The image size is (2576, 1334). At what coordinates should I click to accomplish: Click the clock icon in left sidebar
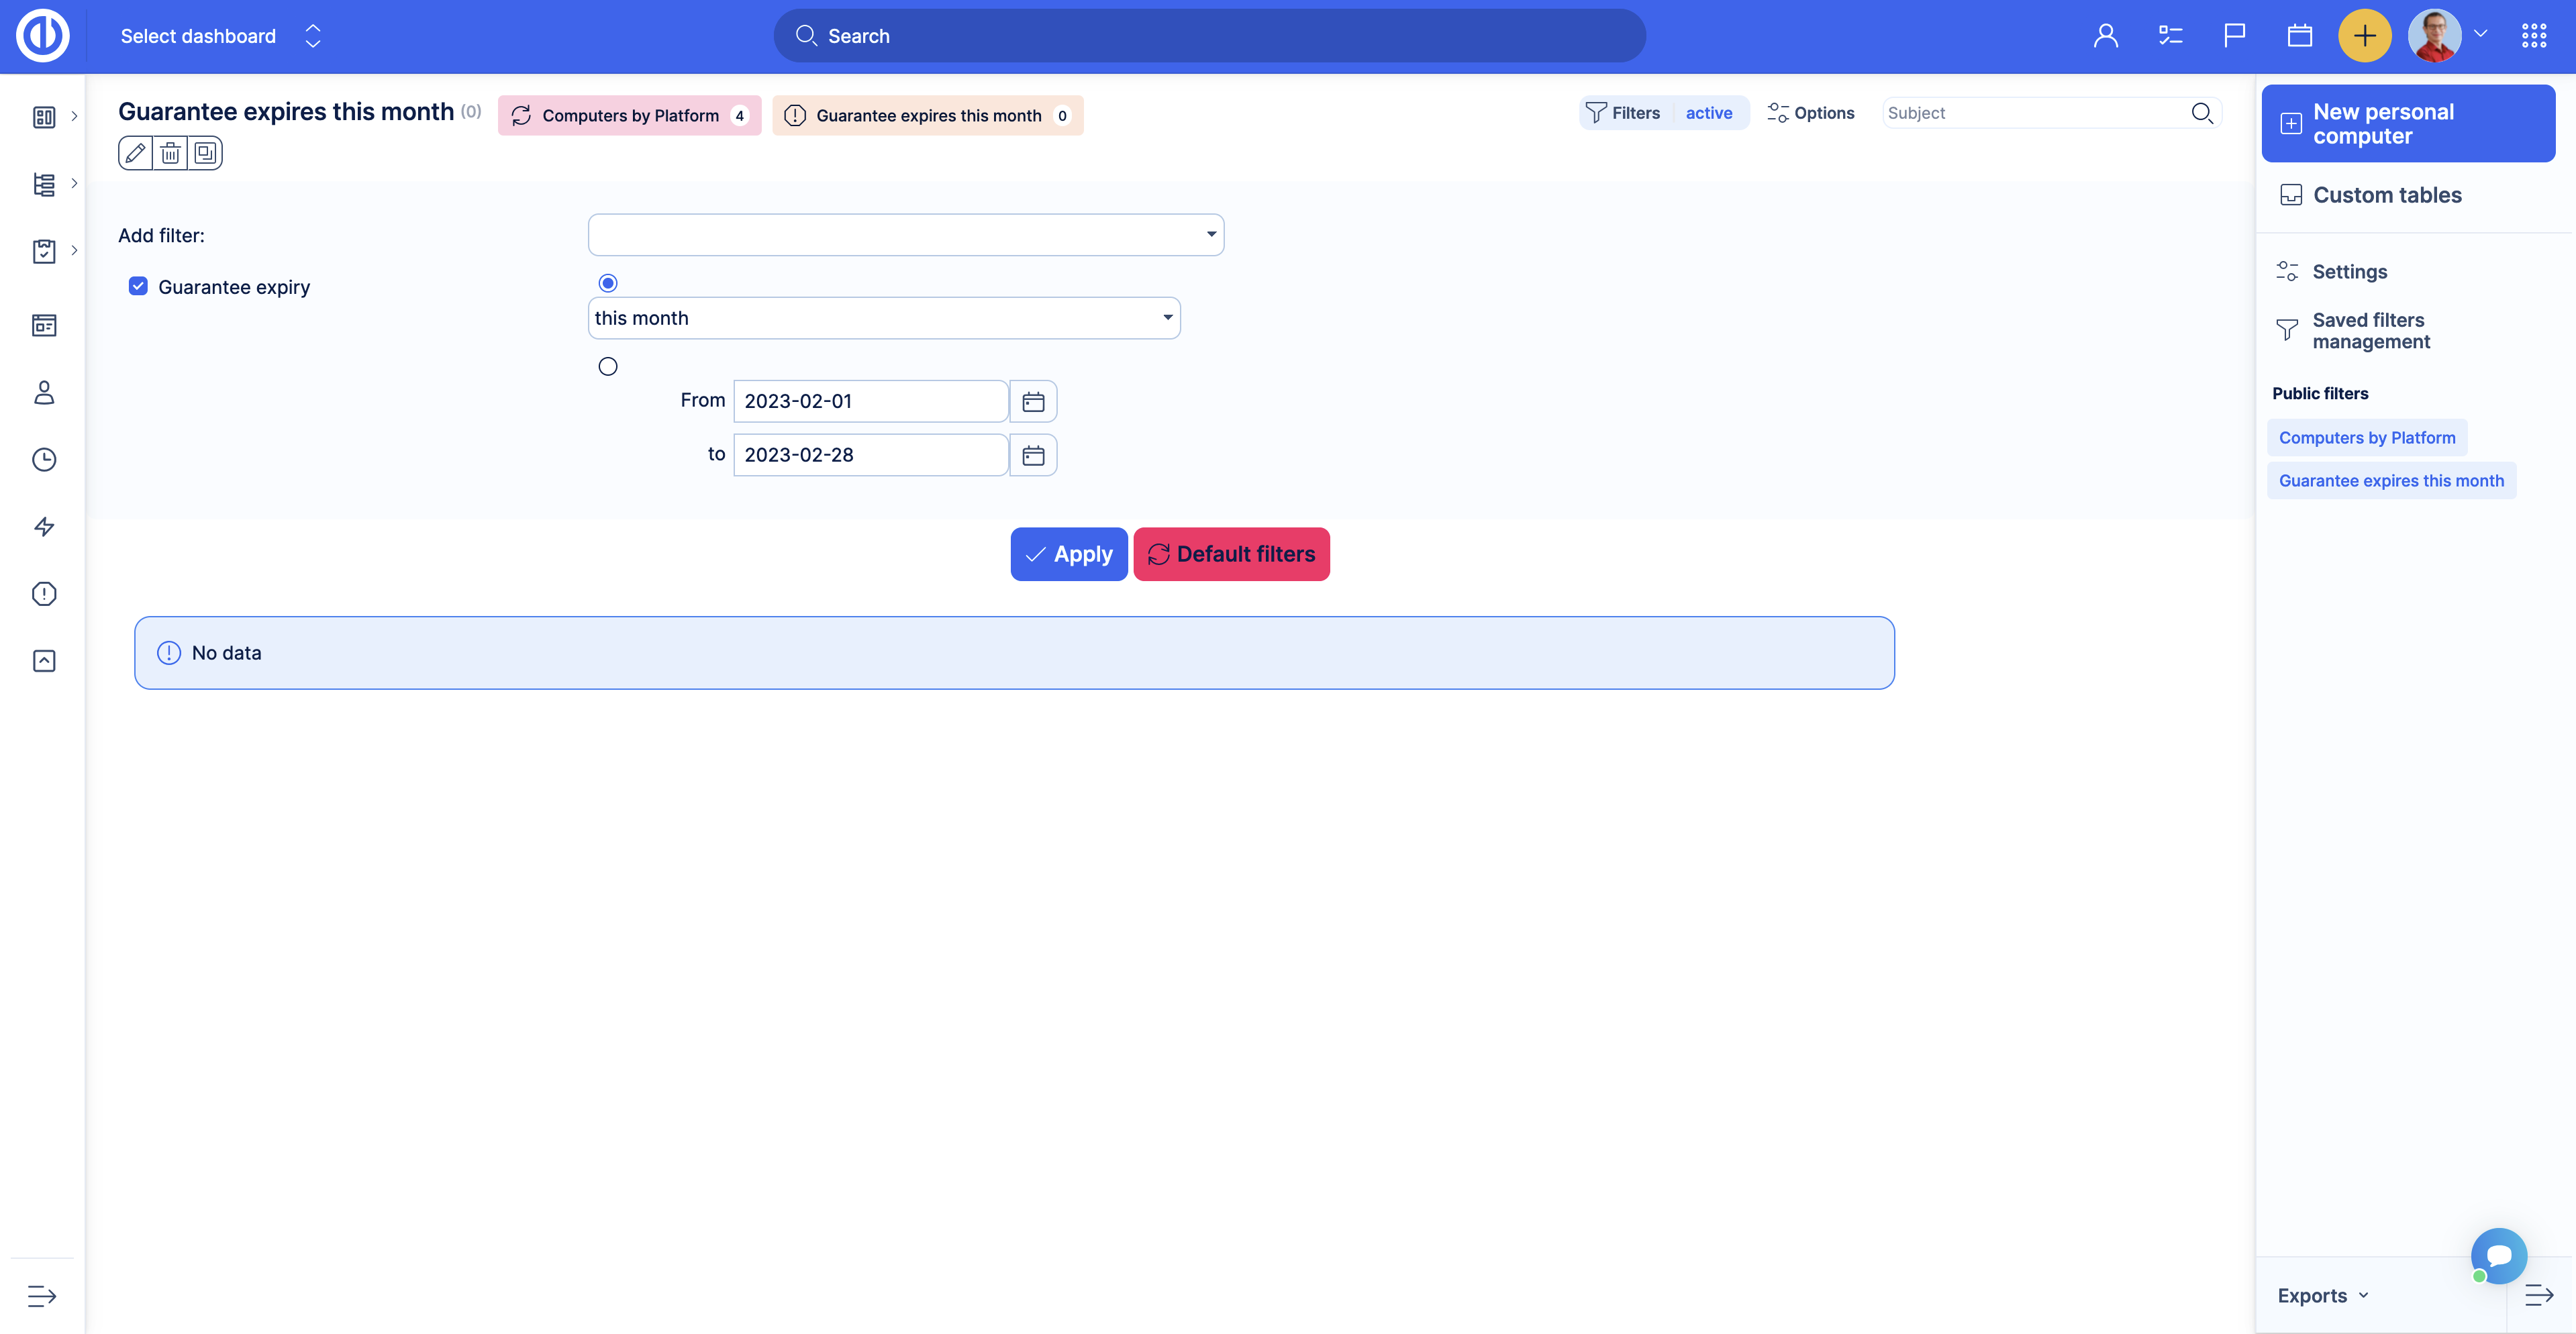pyautogui.click(x=44, y=460)
